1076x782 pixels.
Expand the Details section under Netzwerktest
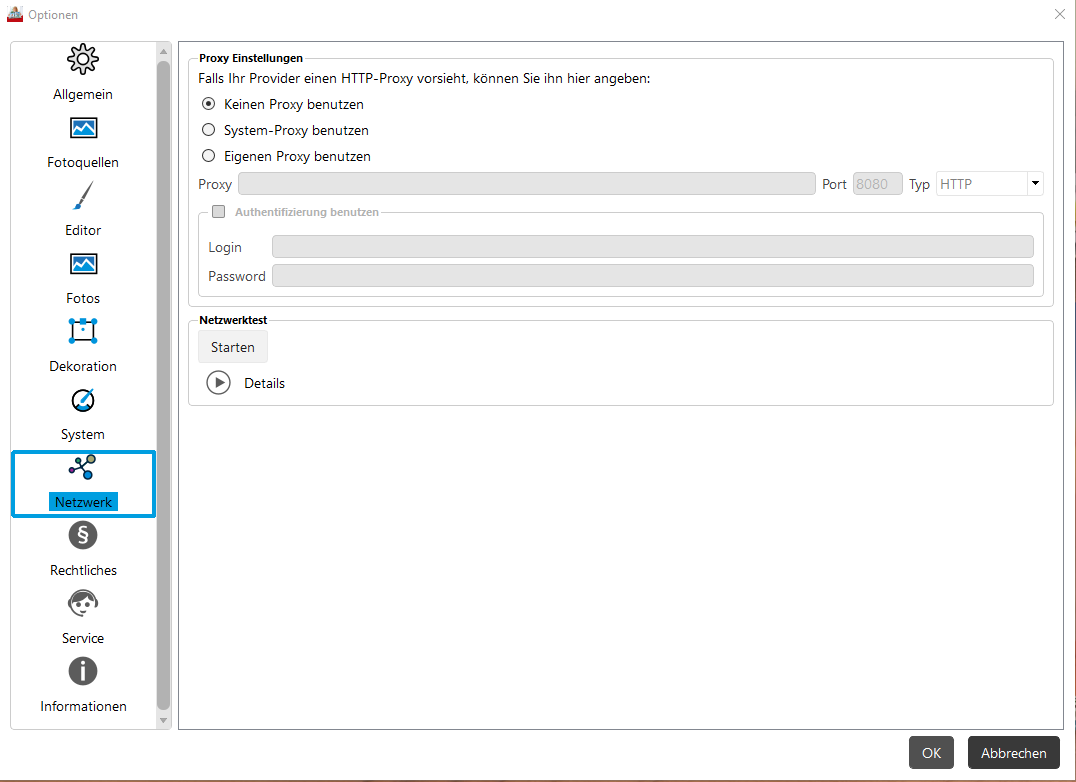point(218,383)
